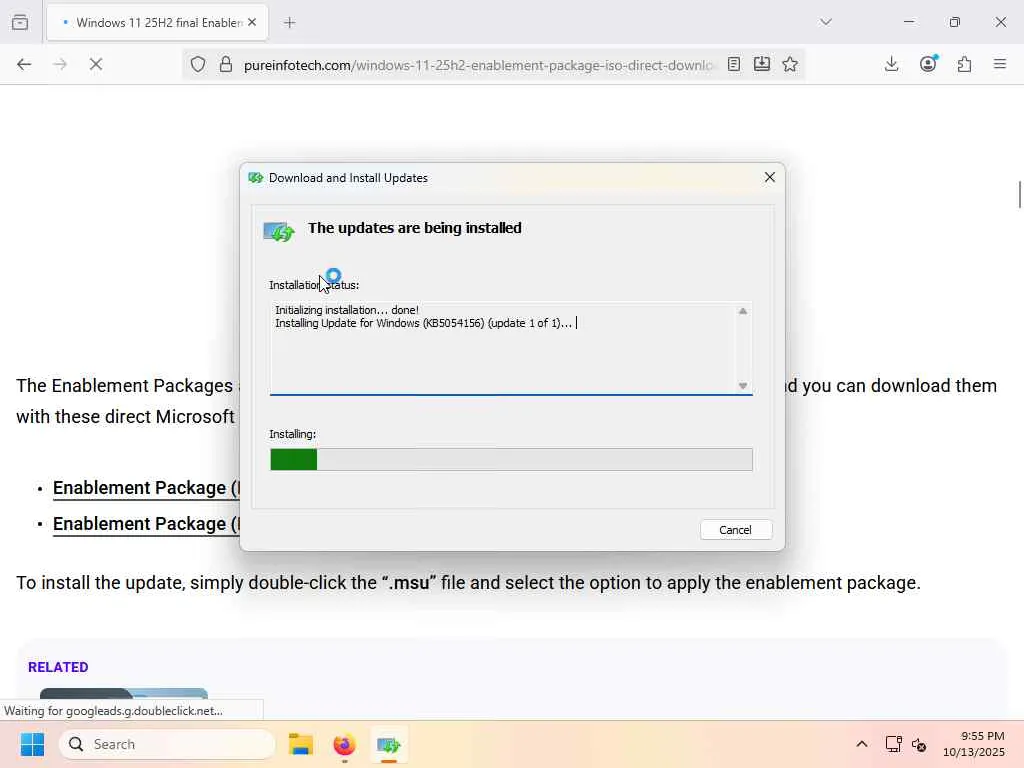The image size is (1024, 768).
Task: Click the taskbar Search box
Action: [167, 744]
